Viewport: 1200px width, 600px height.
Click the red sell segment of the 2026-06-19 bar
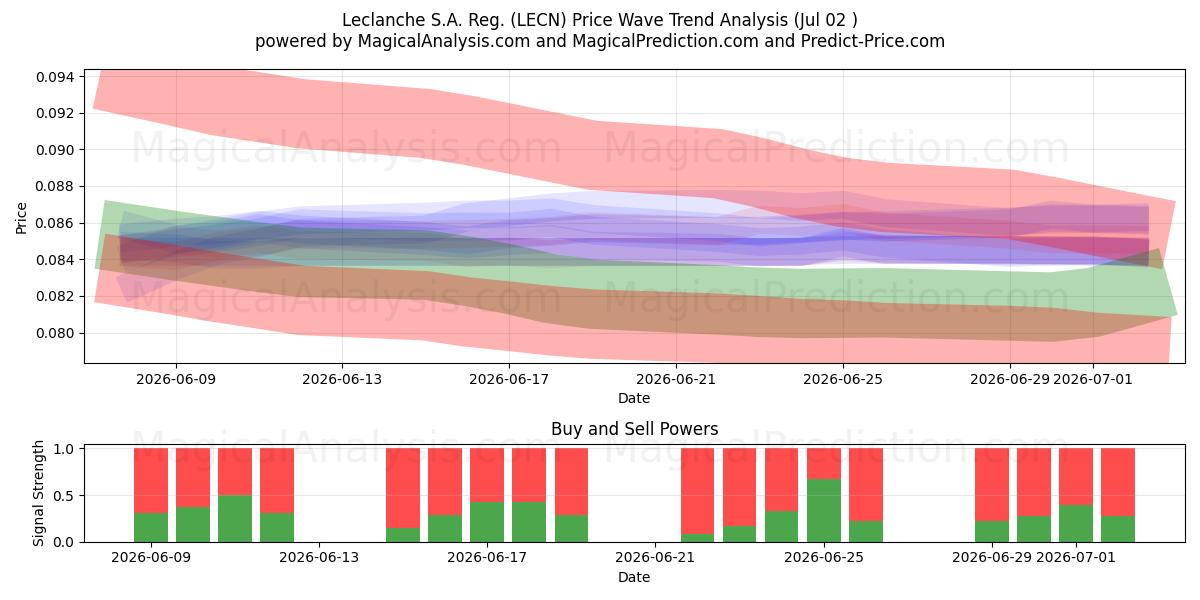coord(571,482)
